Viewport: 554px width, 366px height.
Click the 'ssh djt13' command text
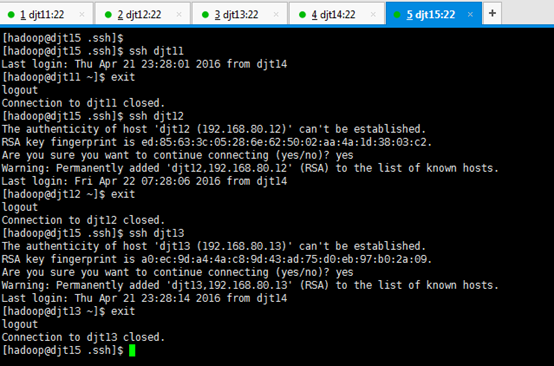pos(157,233)
